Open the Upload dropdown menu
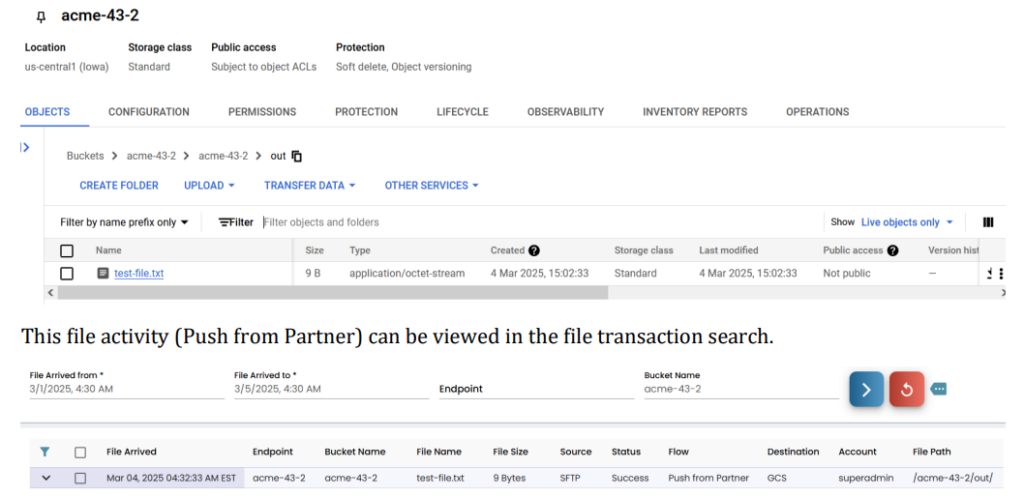Image resolution: width=1024 pixels, height=497 pixels. (x=209, y=185)
